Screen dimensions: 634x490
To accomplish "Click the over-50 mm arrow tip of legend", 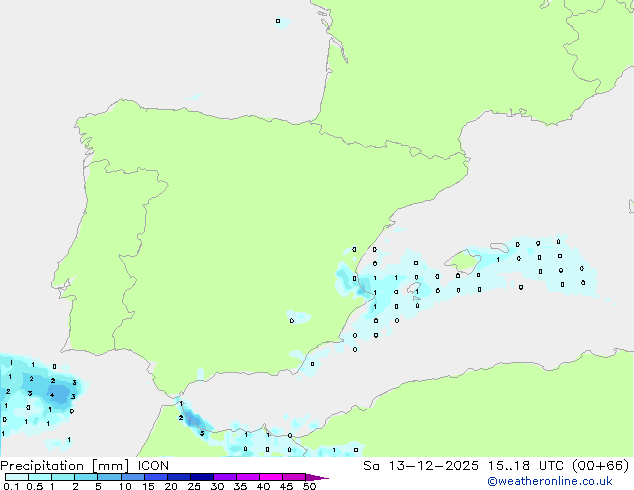I will coord(317,477).
